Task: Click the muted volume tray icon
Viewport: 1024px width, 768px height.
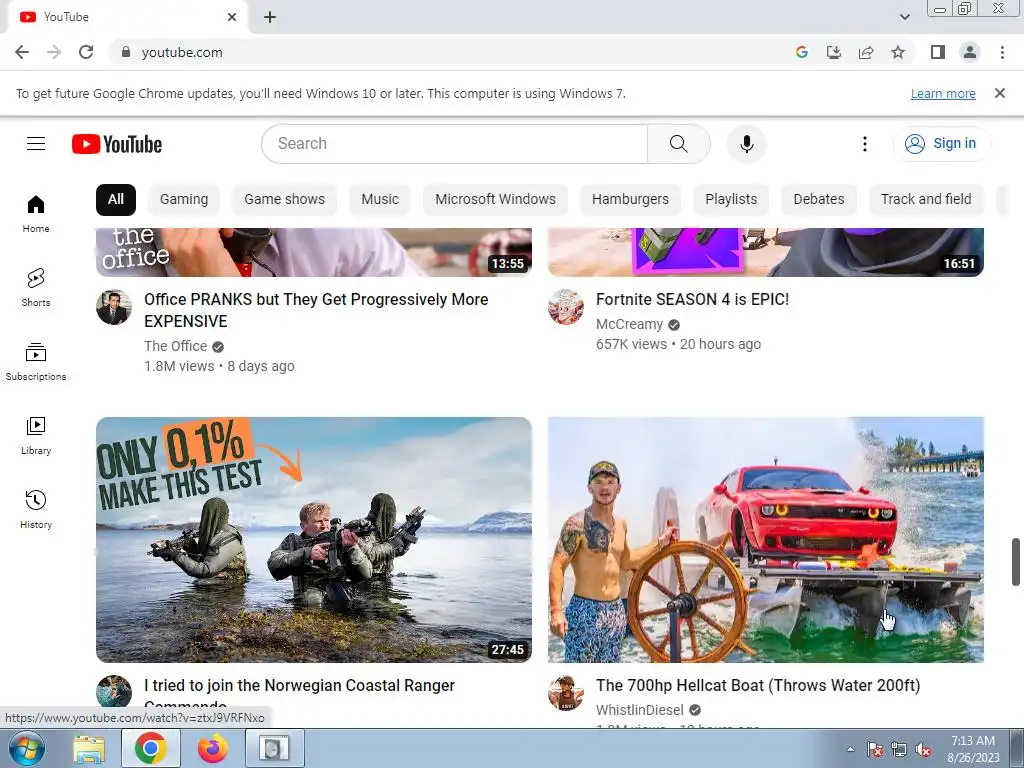Action: click(x=923, y=750)
